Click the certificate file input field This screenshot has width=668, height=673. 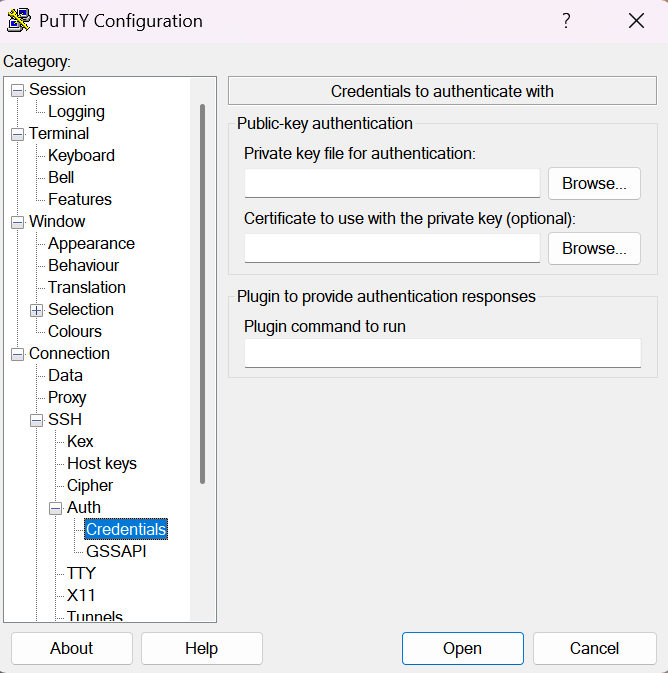tap(392, 248)
